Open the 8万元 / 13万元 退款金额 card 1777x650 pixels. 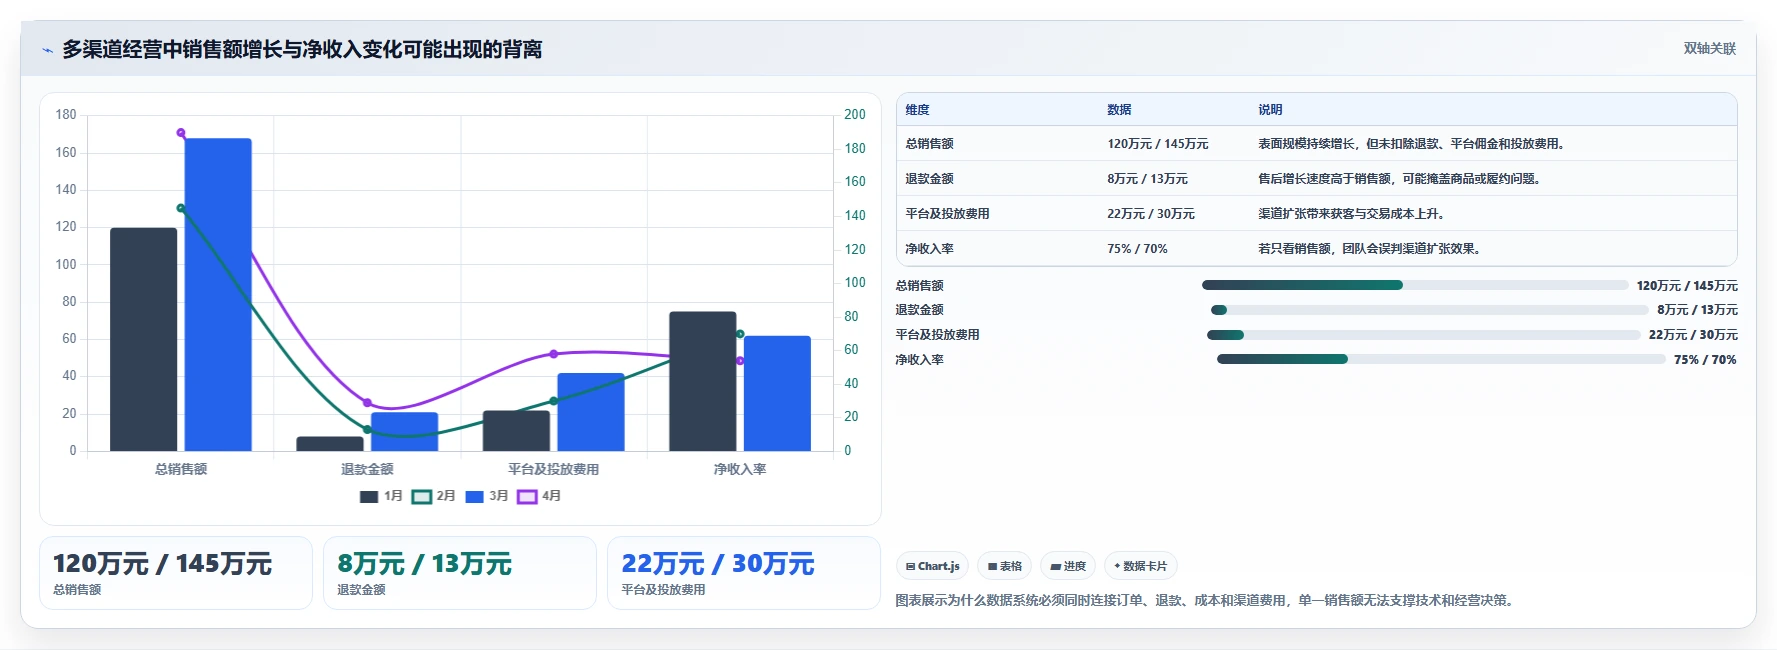pyautogui.click(x=460, y=573)
